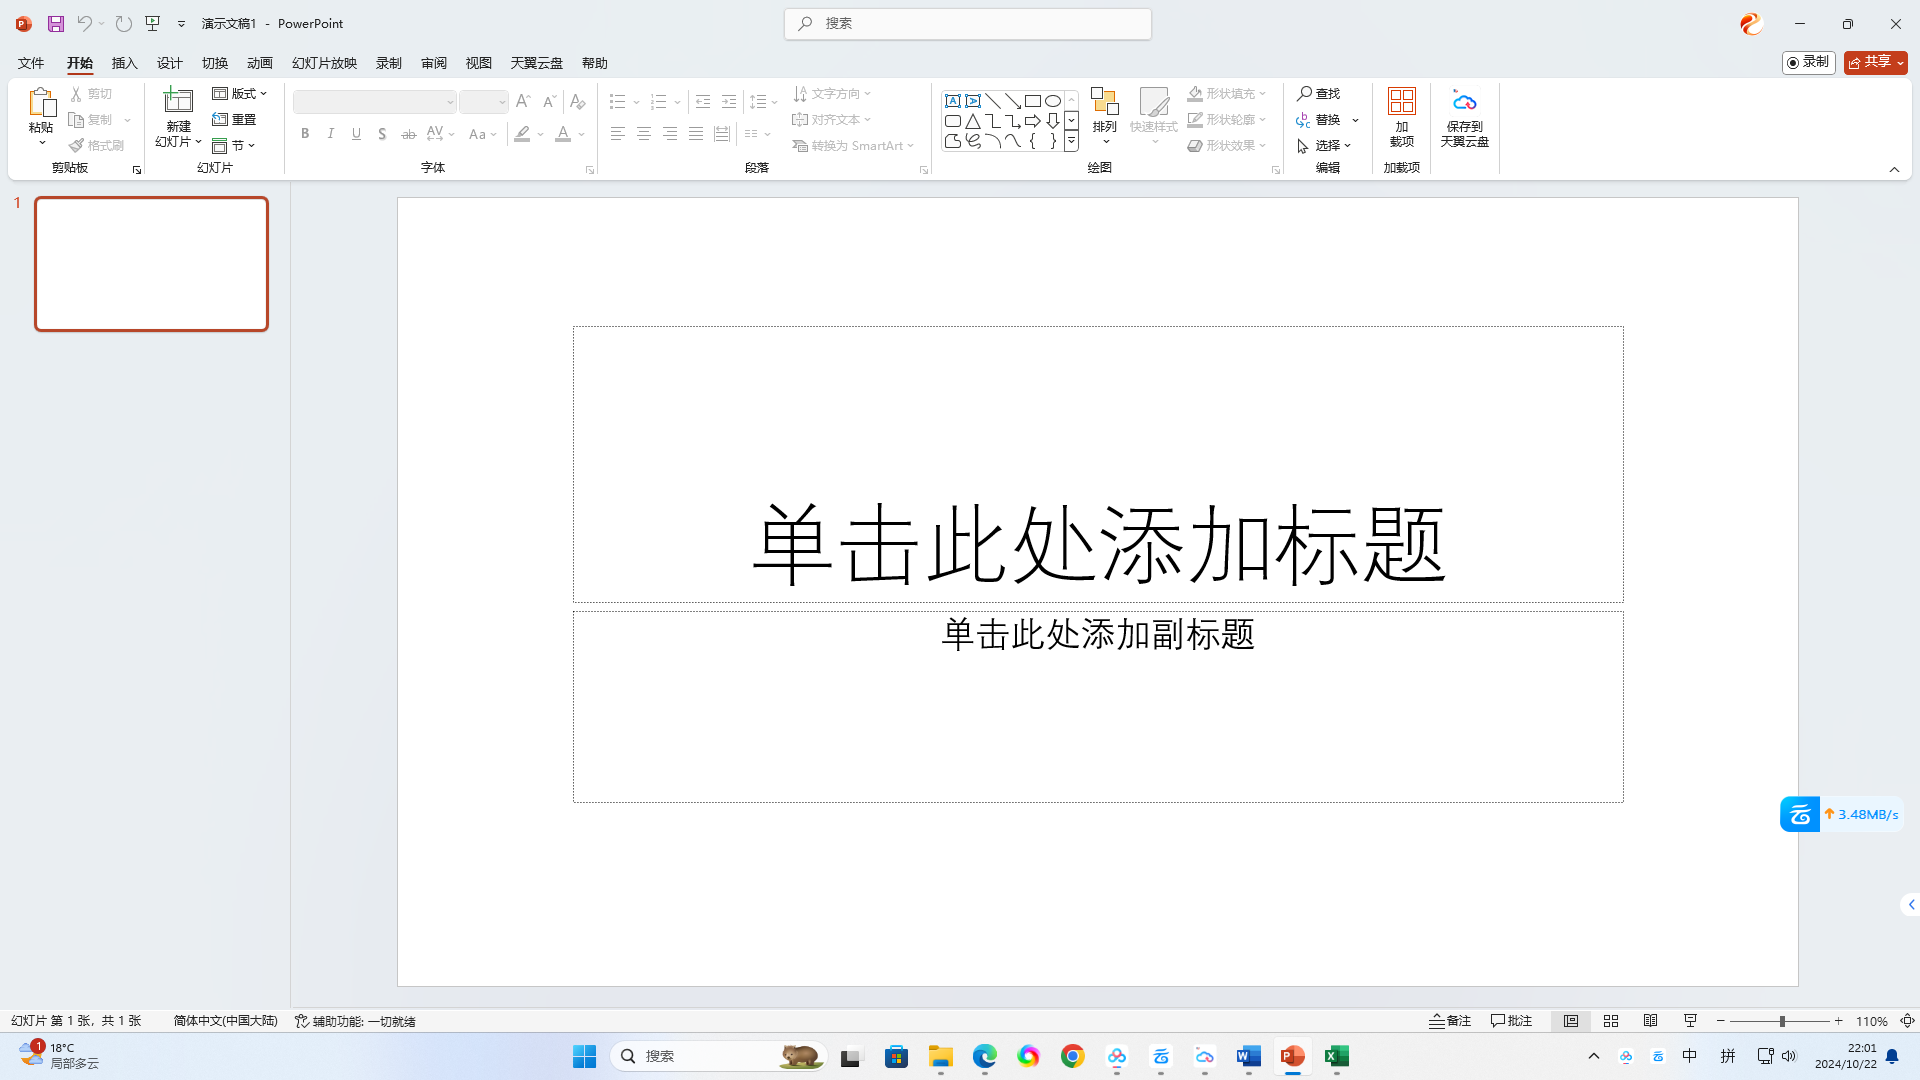Open the font size dropdown

click(503, 101)
